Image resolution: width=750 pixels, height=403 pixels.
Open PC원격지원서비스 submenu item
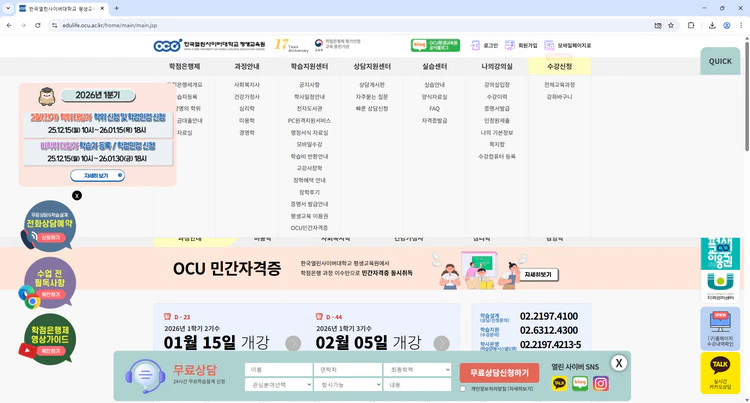point(309,120)
